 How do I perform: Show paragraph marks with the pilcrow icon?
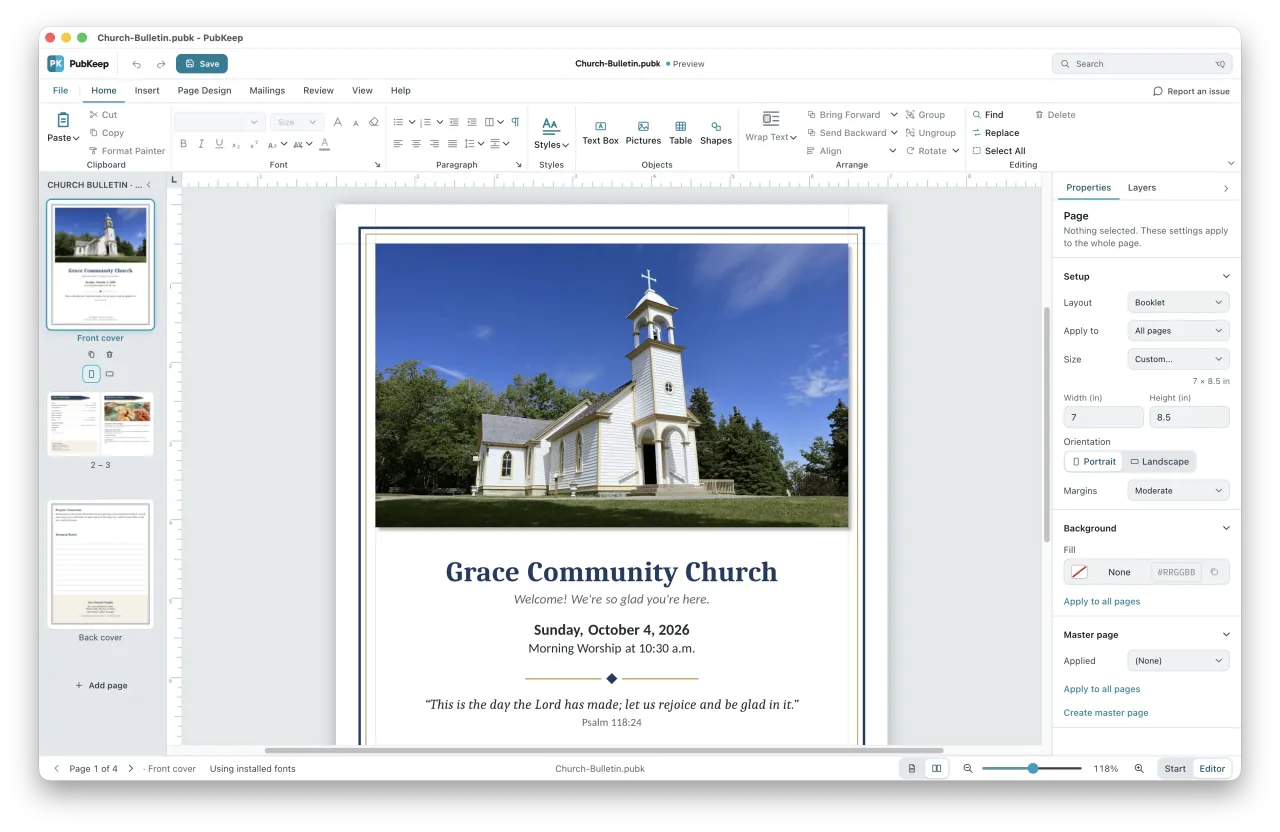(x=515, y=122)
